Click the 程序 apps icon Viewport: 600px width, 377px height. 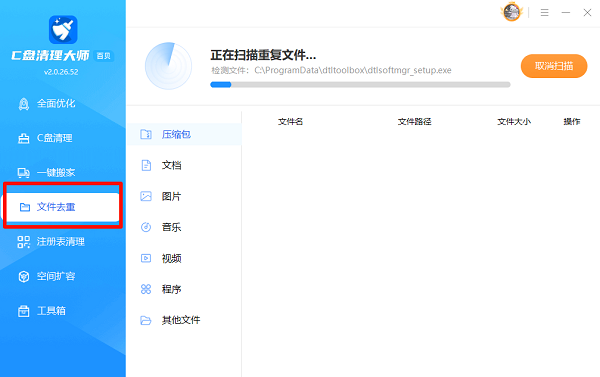[146, 289]
